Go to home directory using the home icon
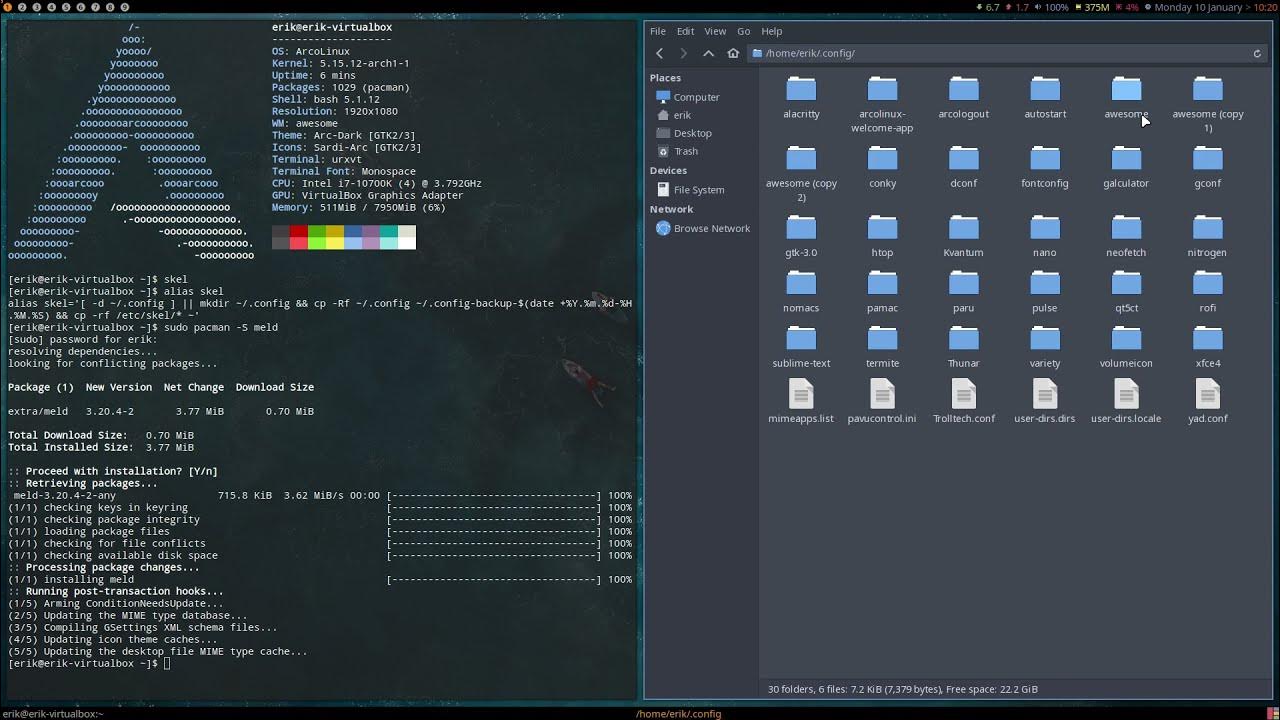The width and height of the screenshot is (1280, 720). tap(733, 53)
